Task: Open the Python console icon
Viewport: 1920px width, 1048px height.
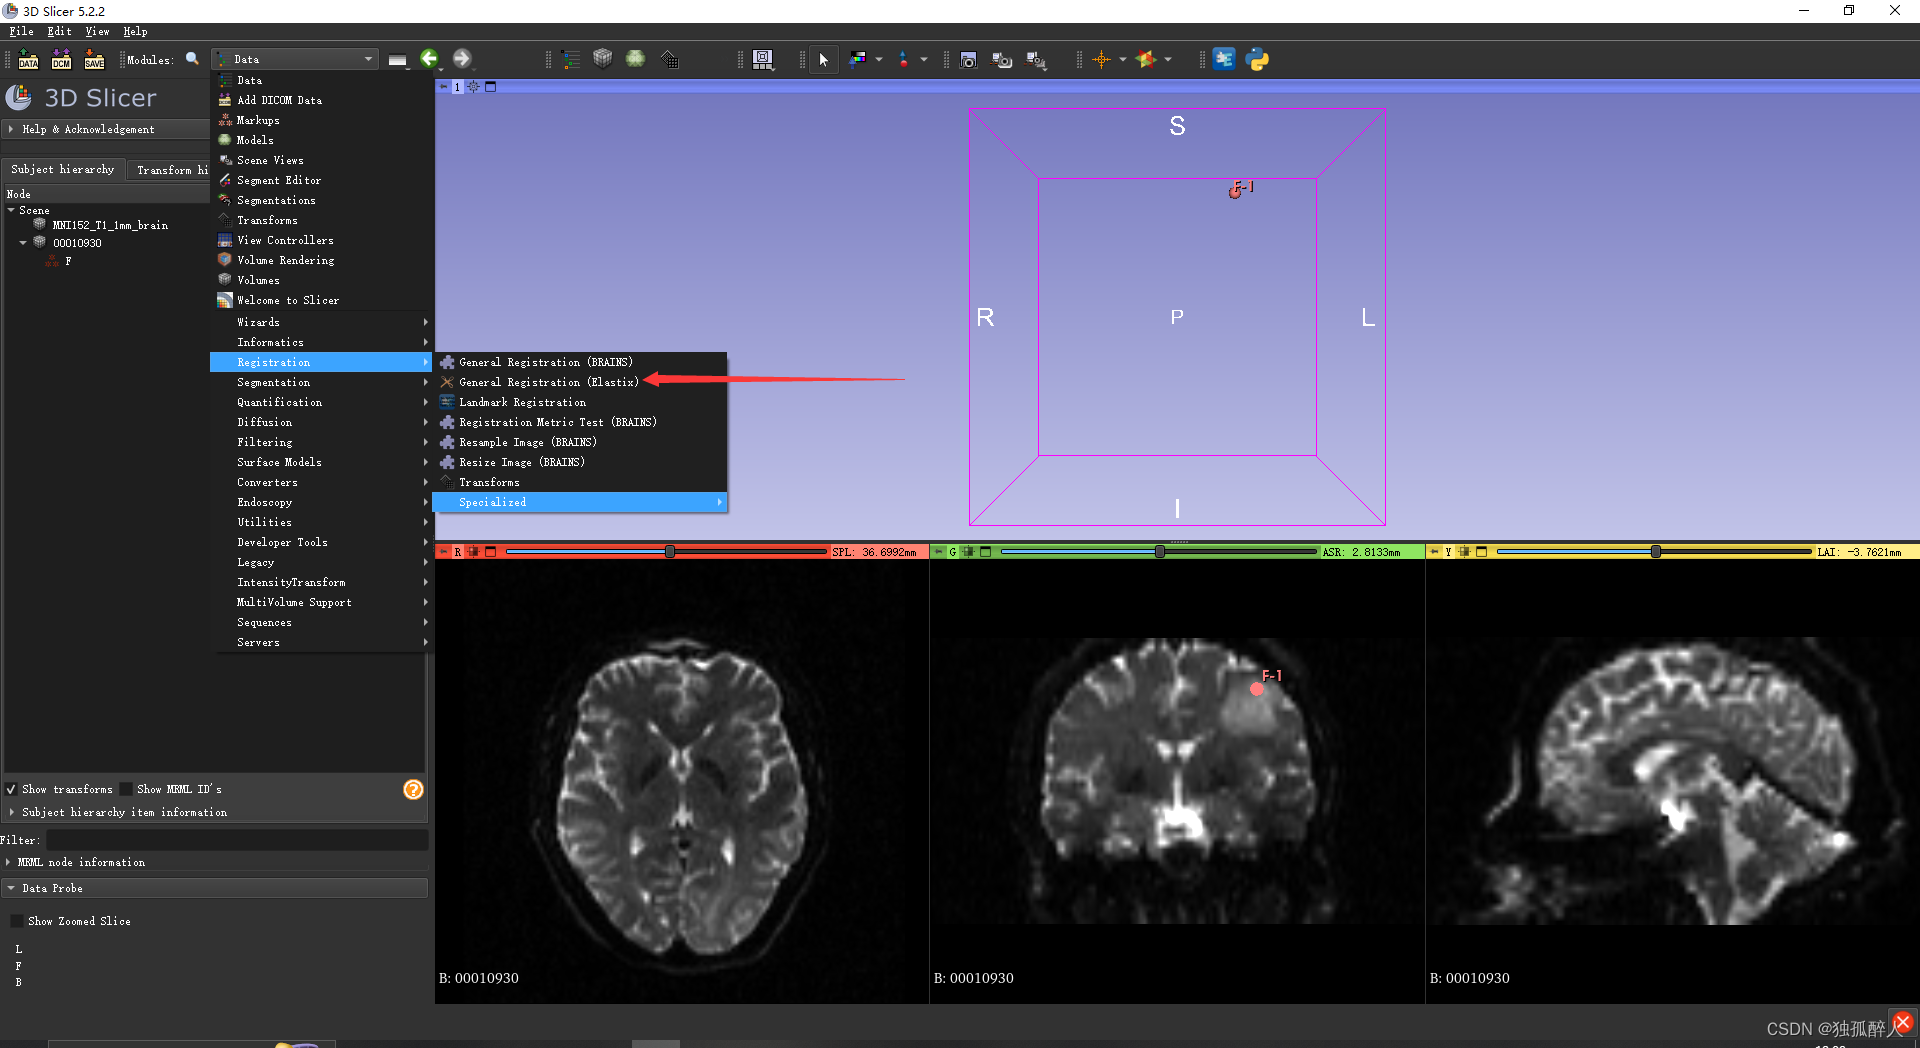Action: [x=1258, y=59]
